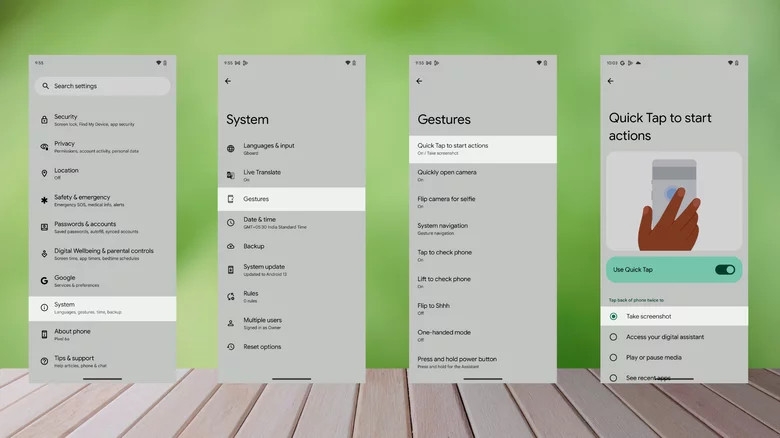Image resolution: width=780 pixels, height=438 pixels.
Task: Click the Search settings field
Action: point(102,86)
